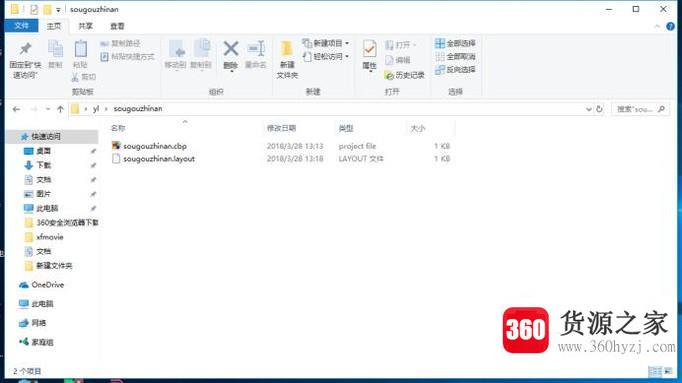The height and width of the screenshot is (383, 682).
Task: Click the 复制到 copy-to icon
Action: point(201,49)
